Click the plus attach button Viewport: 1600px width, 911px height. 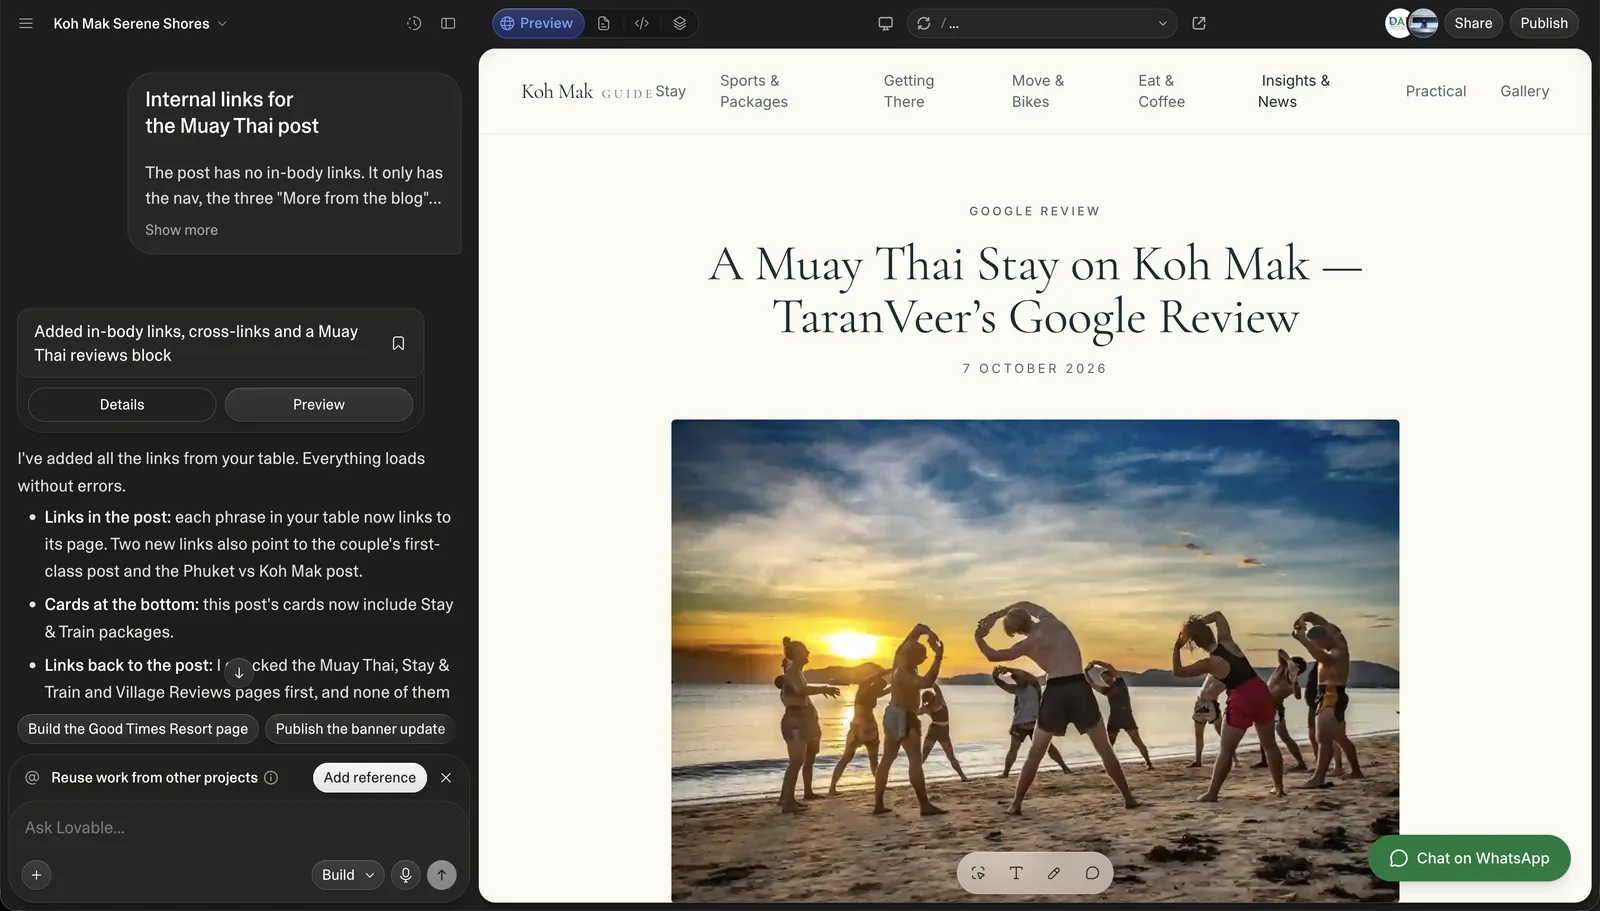[36, 875]
